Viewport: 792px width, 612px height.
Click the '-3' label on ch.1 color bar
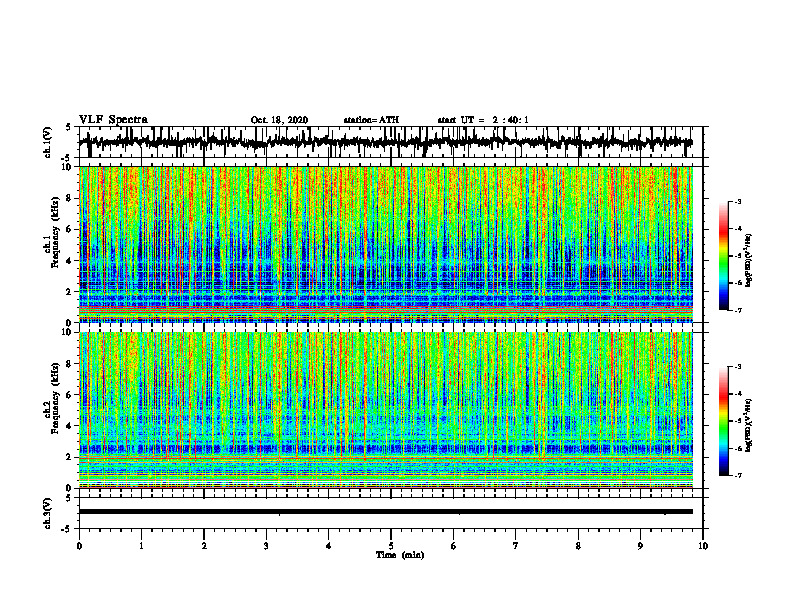(737, 202)
